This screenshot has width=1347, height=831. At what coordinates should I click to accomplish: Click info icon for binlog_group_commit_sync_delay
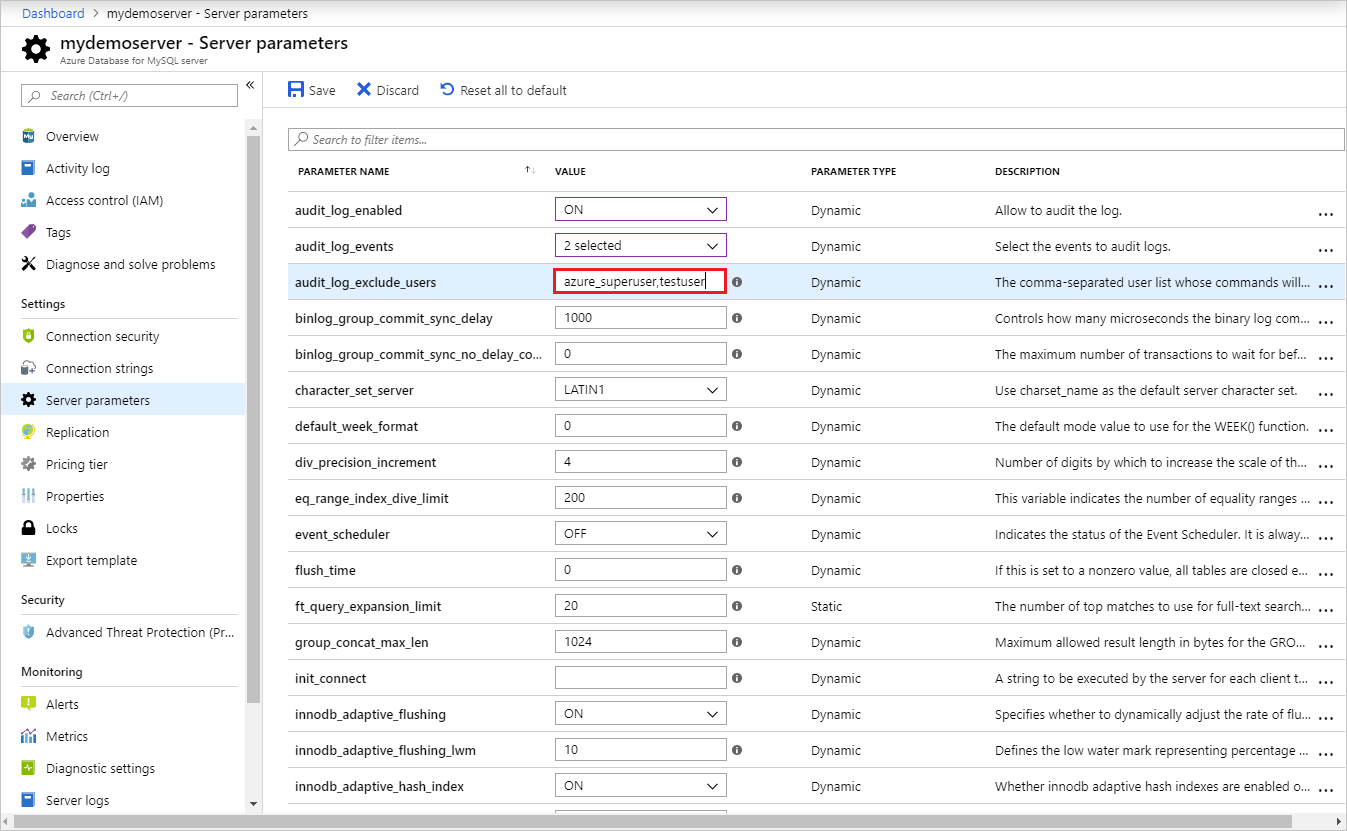737,318
